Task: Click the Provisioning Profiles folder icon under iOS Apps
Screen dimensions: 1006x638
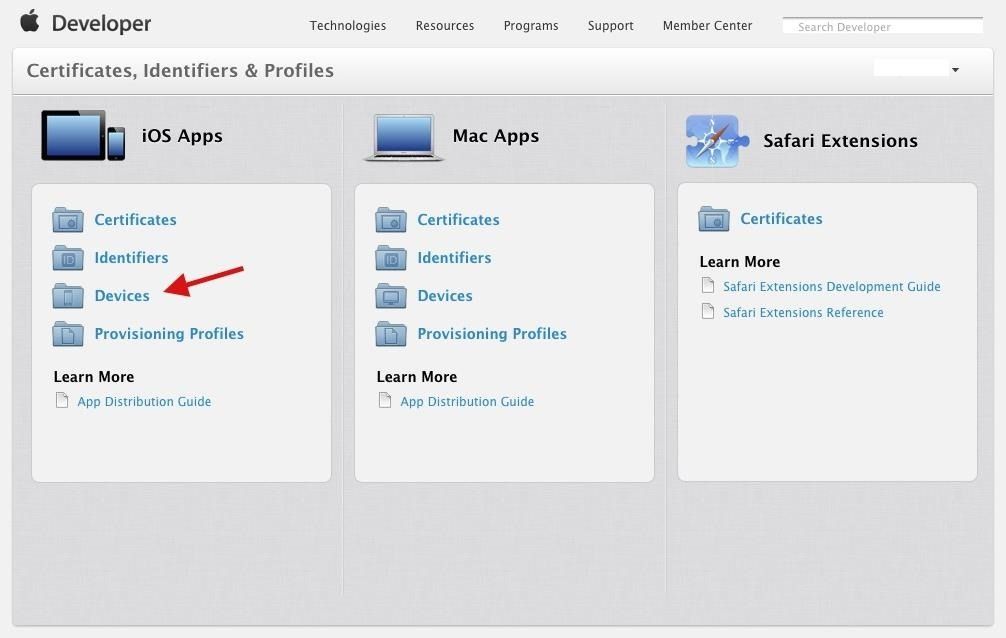Action: tap(67, 333)
